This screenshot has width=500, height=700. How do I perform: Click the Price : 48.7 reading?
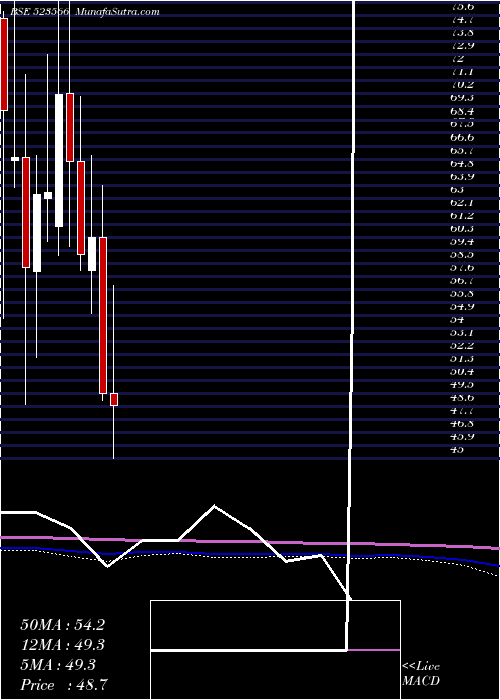pos(63,685)
